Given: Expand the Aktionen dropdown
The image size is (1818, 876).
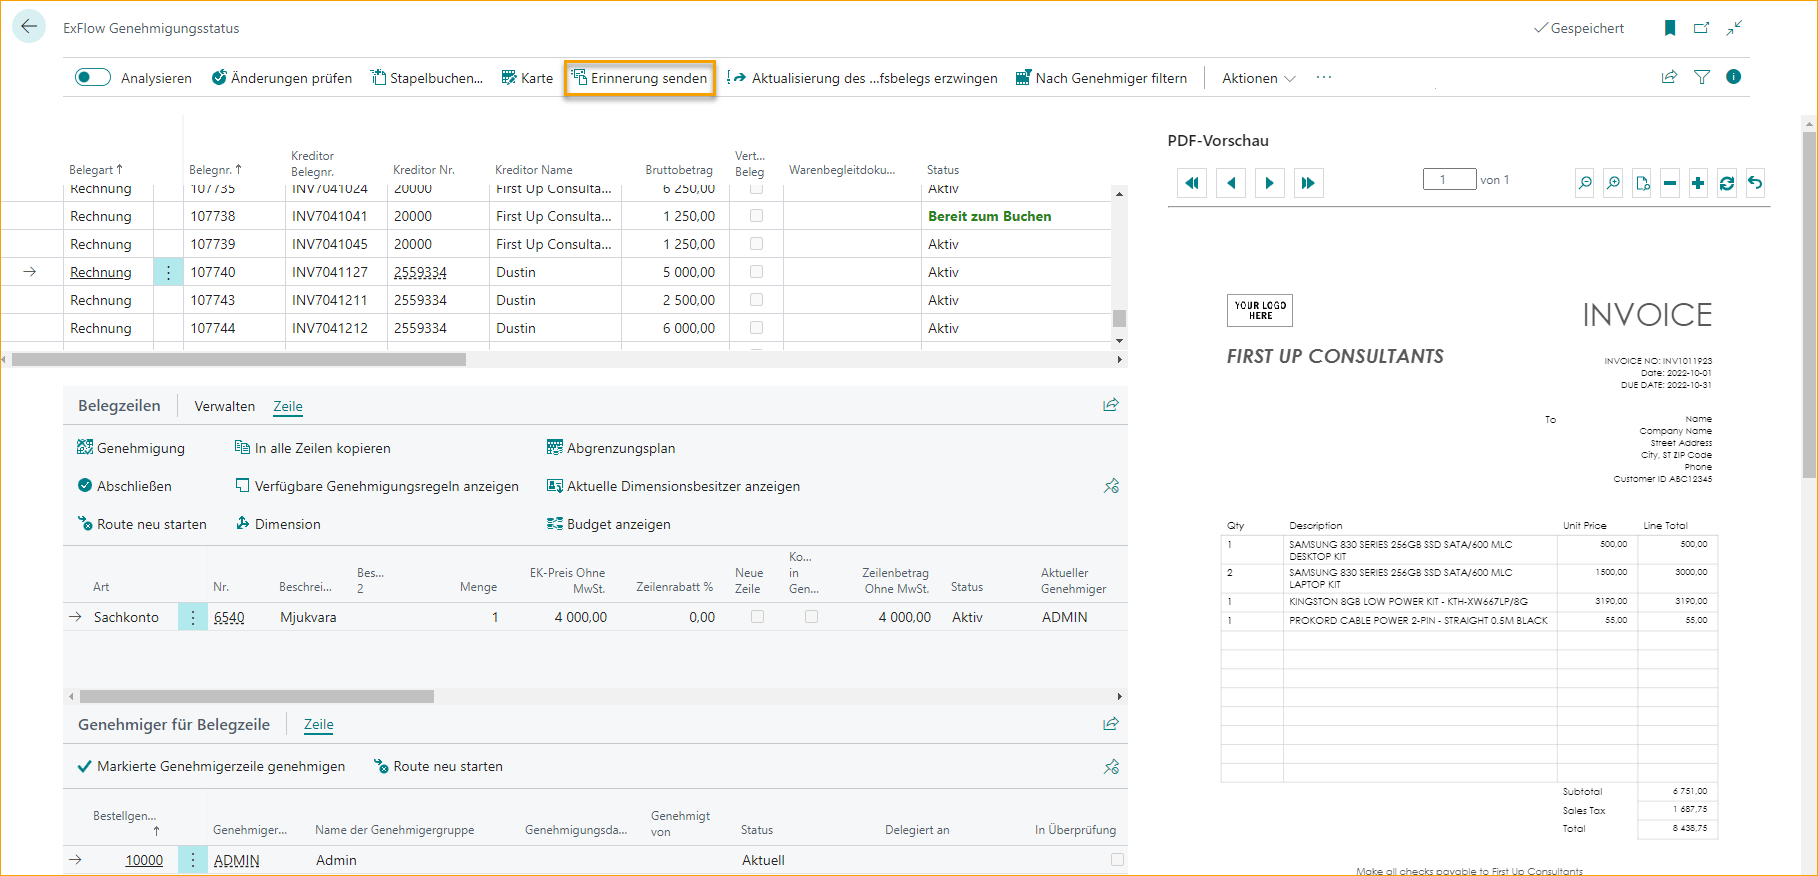Looking at the screenshot, I should click(1258, 78).
